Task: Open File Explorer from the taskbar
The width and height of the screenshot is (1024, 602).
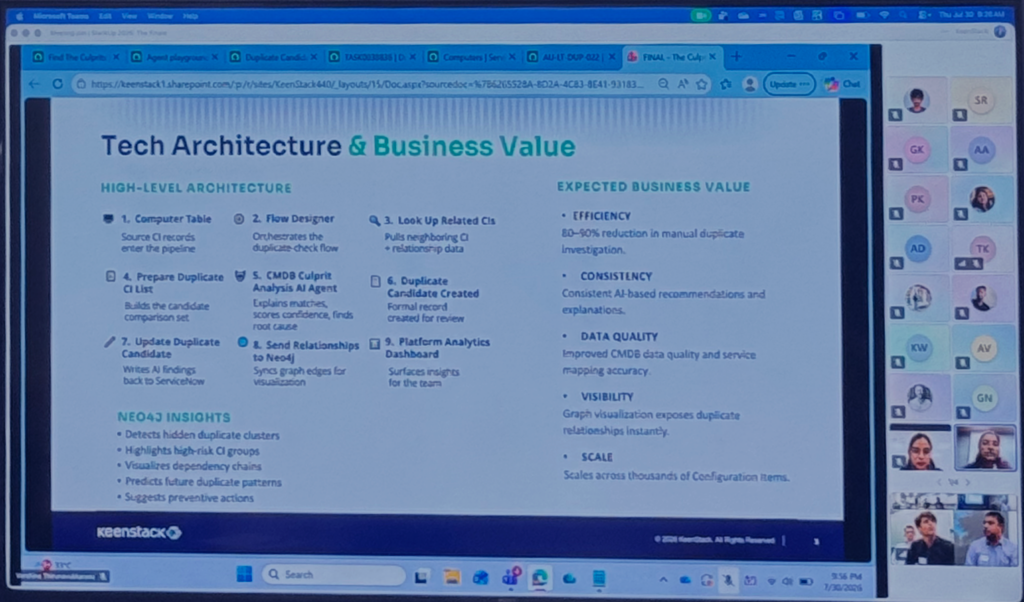Action: pos(451,577)
